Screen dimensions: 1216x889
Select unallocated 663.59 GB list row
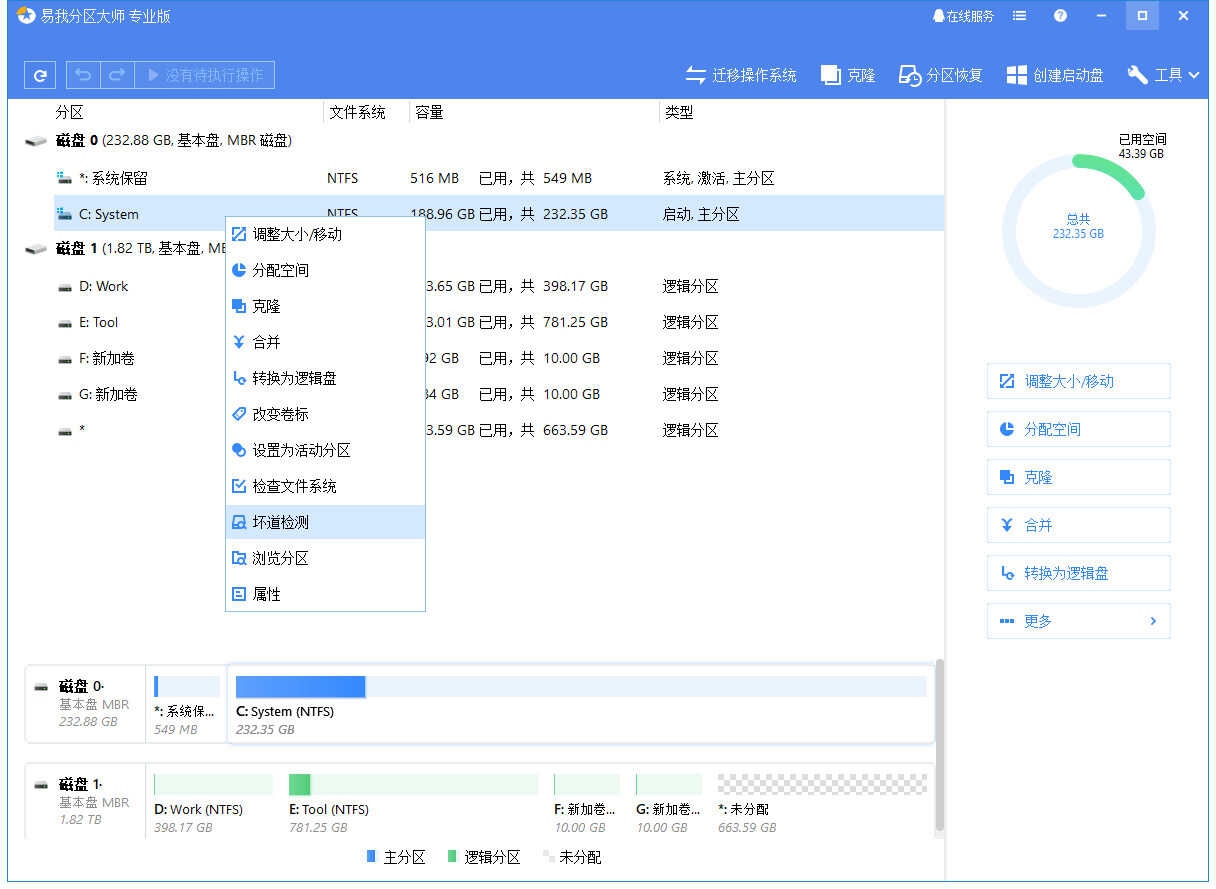[498, 430]
